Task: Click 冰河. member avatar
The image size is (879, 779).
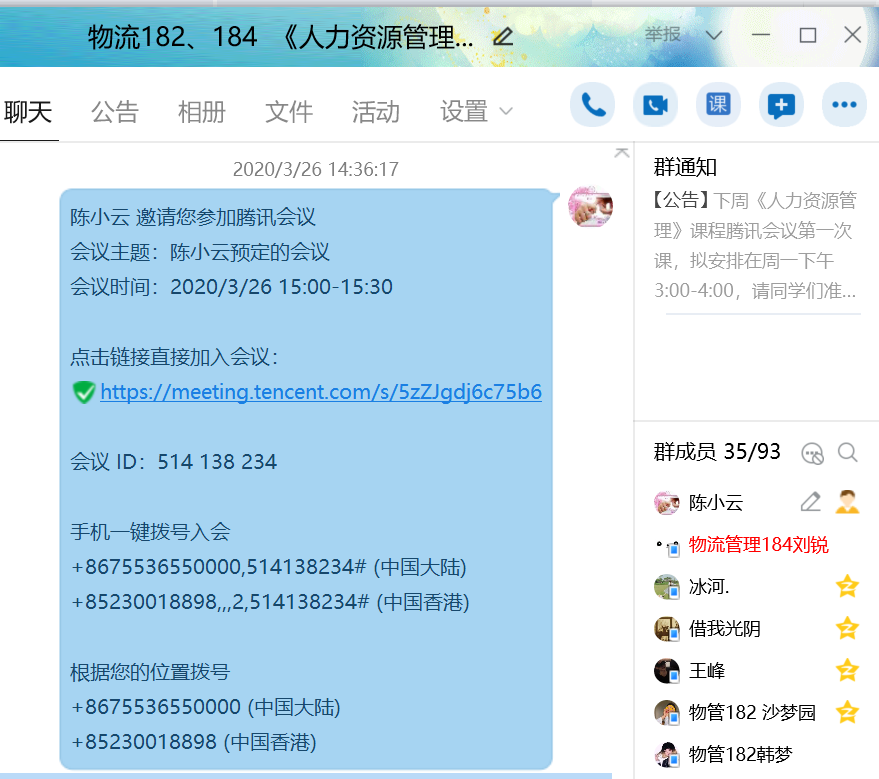Action: tap(667, 586)
